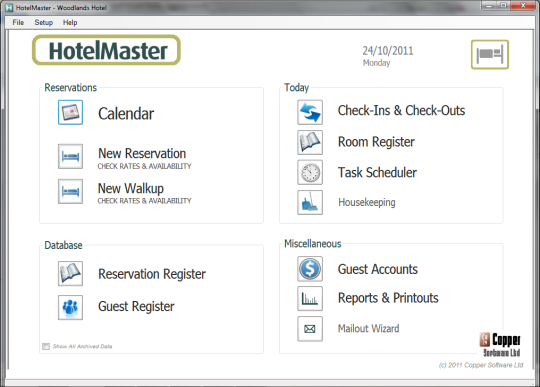The image size is (540, 387).
Task: Click the Room Register book icon
Action: [310, 142]
